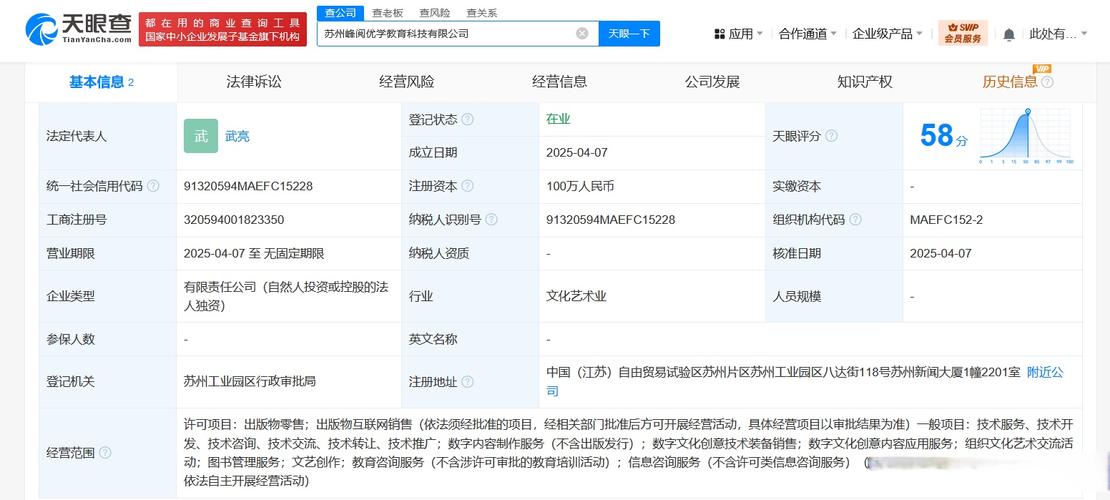The width and height of the screenshot is (1110, 500).
Task: Select credit code 91320594MAEFC15228 under 统一社会信用代码
Action: point(248,186)
